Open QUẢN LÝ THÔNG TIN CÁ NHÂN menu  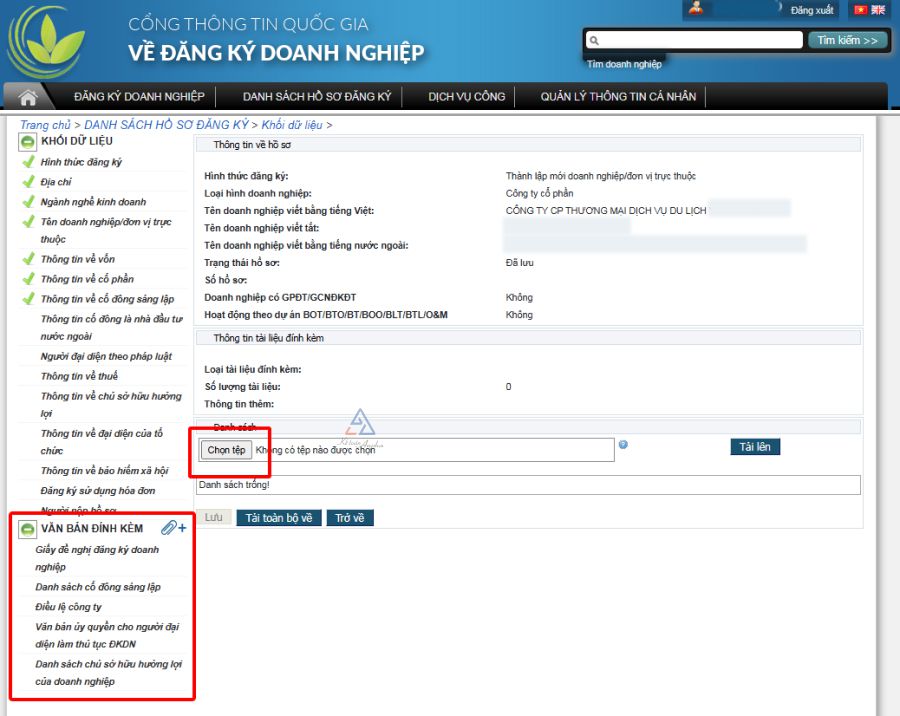(x=618, y=97)
